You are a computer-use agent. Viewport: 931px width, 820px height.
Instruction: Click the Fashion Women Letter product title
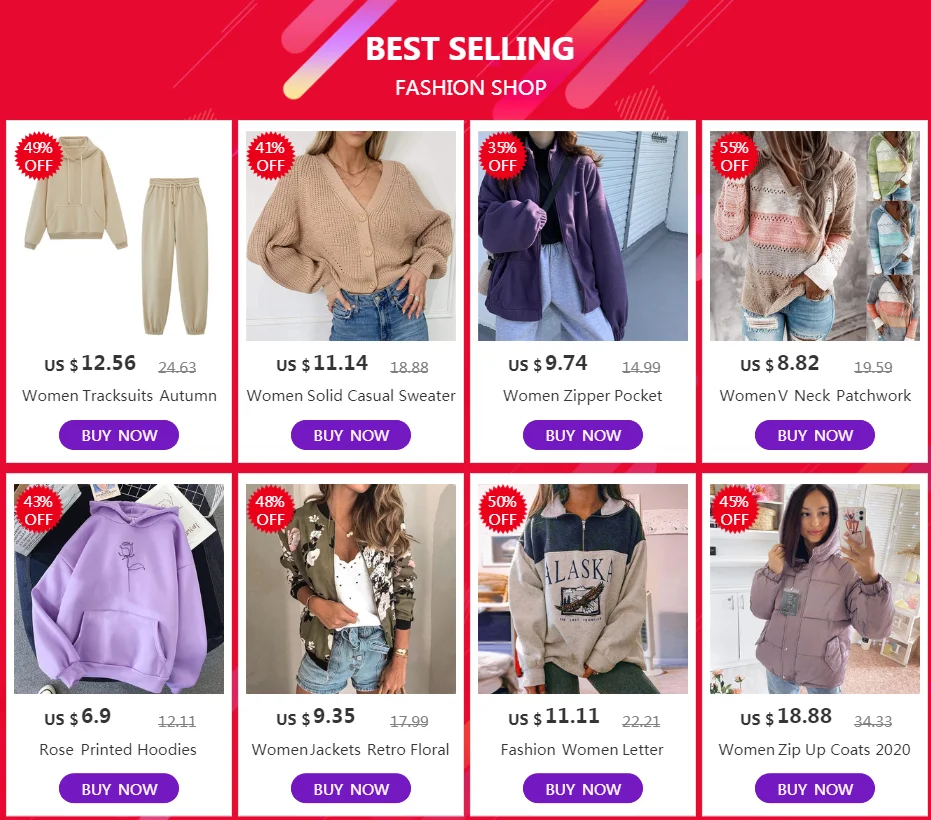[582, 750]
